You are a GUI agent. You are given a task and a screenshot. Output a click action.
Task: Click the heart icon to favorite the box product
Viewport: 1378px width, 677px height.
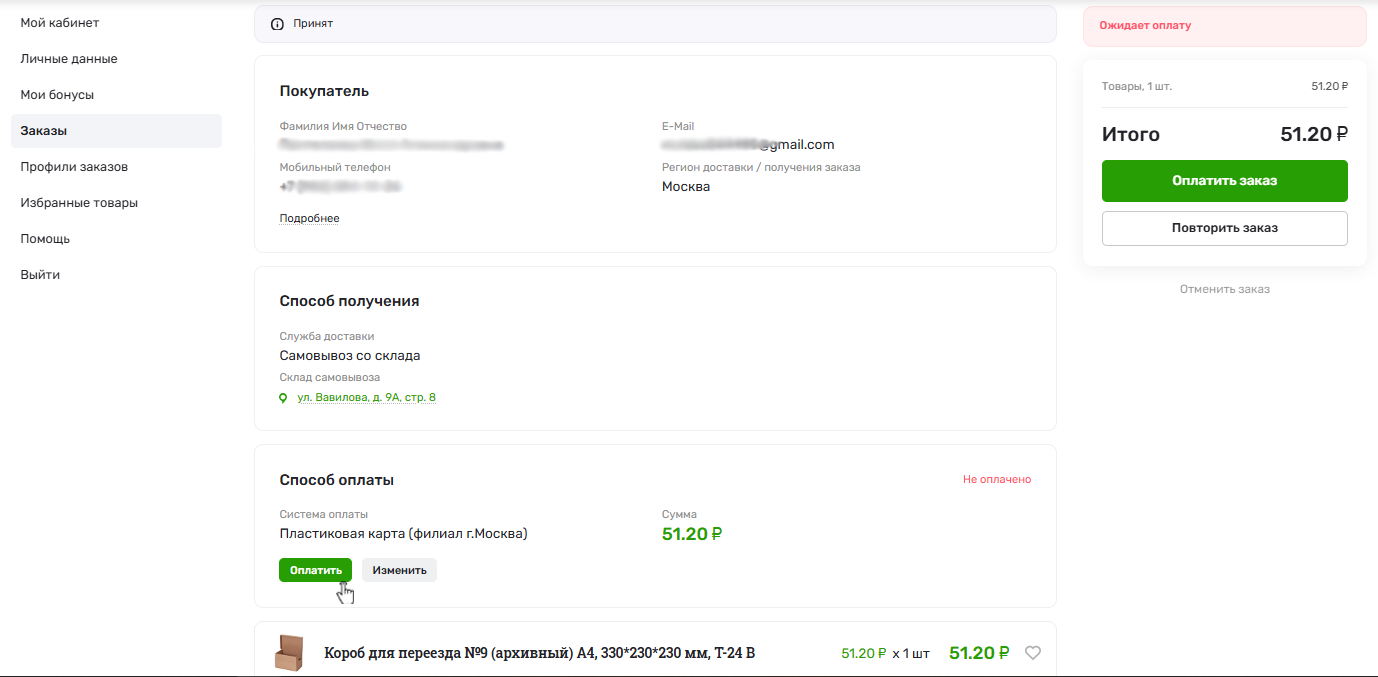[x=1033, y=652]
